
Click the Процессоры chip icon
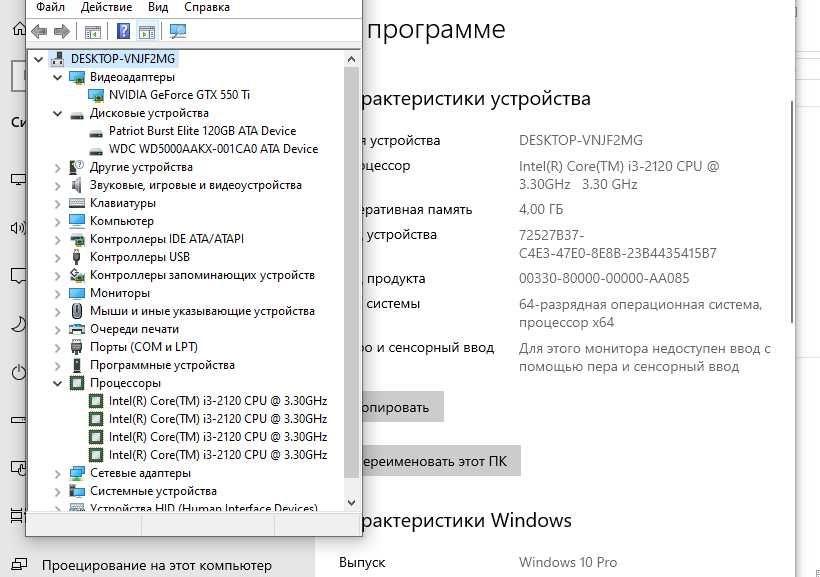coord(77,383)
